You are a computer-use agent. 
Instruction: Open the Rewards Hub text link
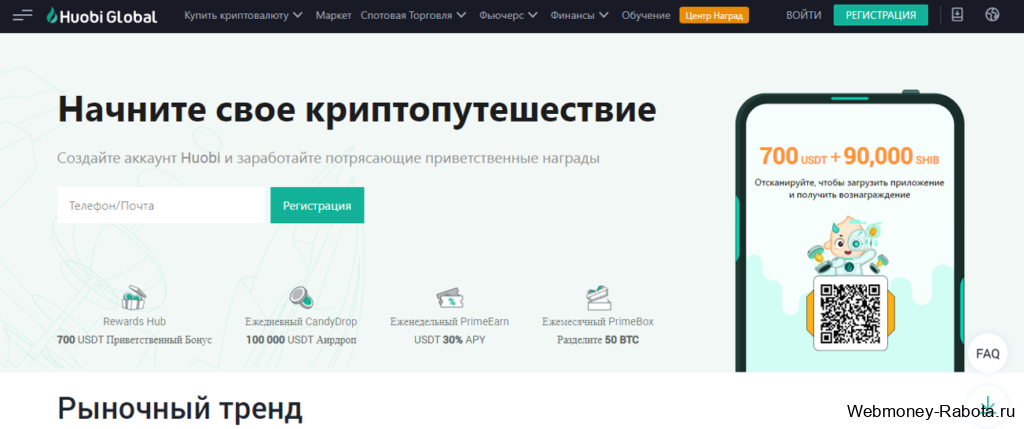coord(135,321)
